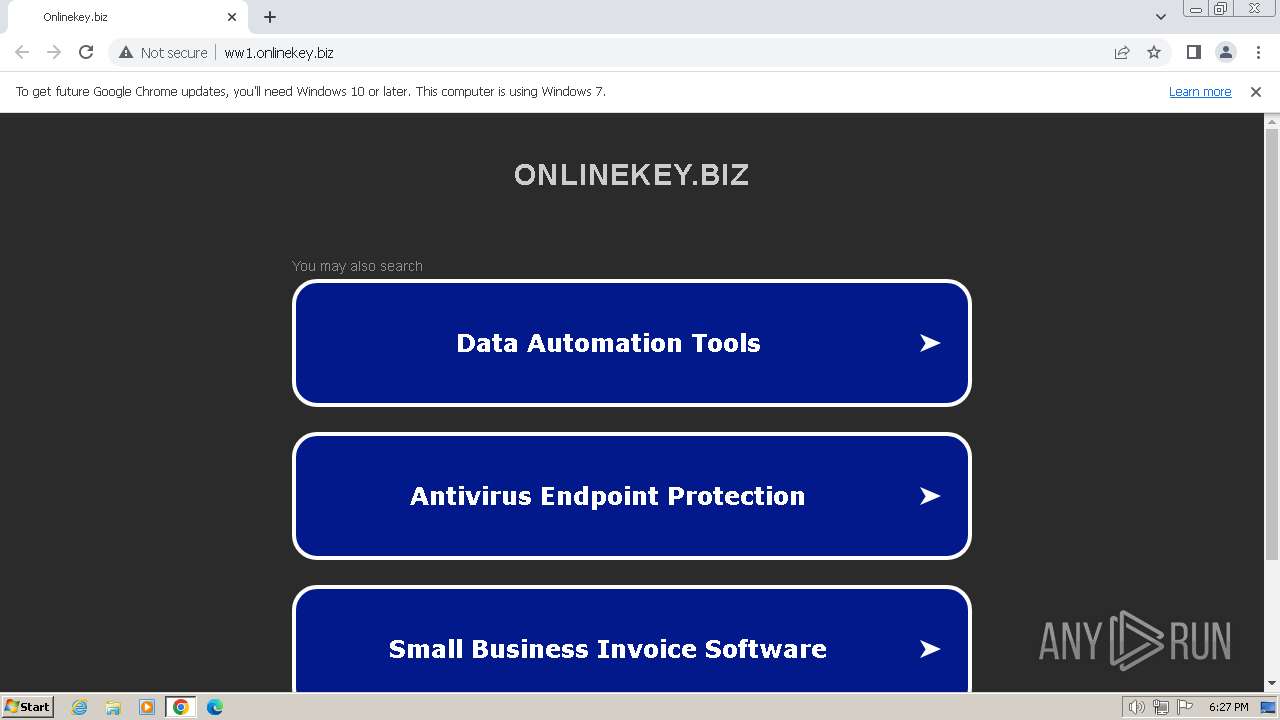Viewport: 1280px width, 720px height.
Task: Open a new tab
Action: [270, 17]
